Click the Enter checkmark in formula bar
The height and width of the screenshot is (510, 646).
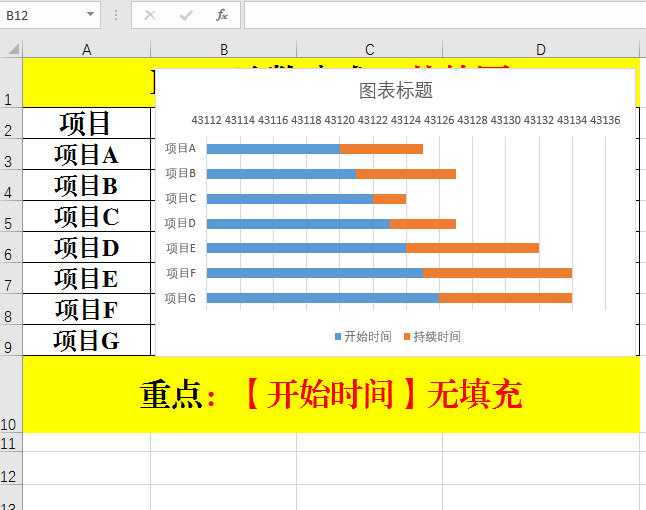tap(186, 15)
